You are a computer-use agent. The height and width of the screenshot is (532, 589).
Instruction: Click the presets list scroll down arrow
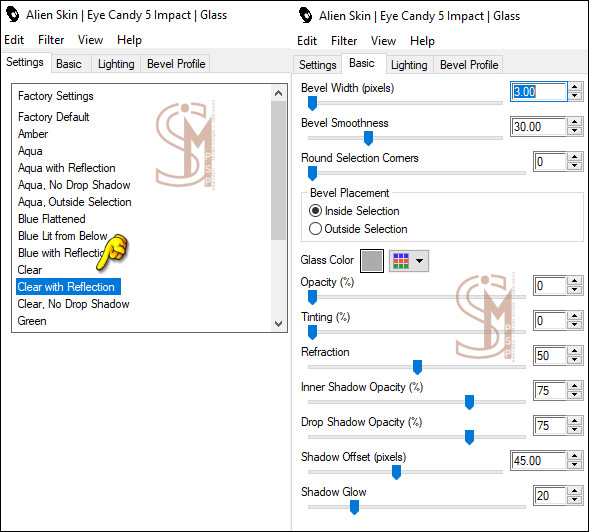tap(278, 323)
